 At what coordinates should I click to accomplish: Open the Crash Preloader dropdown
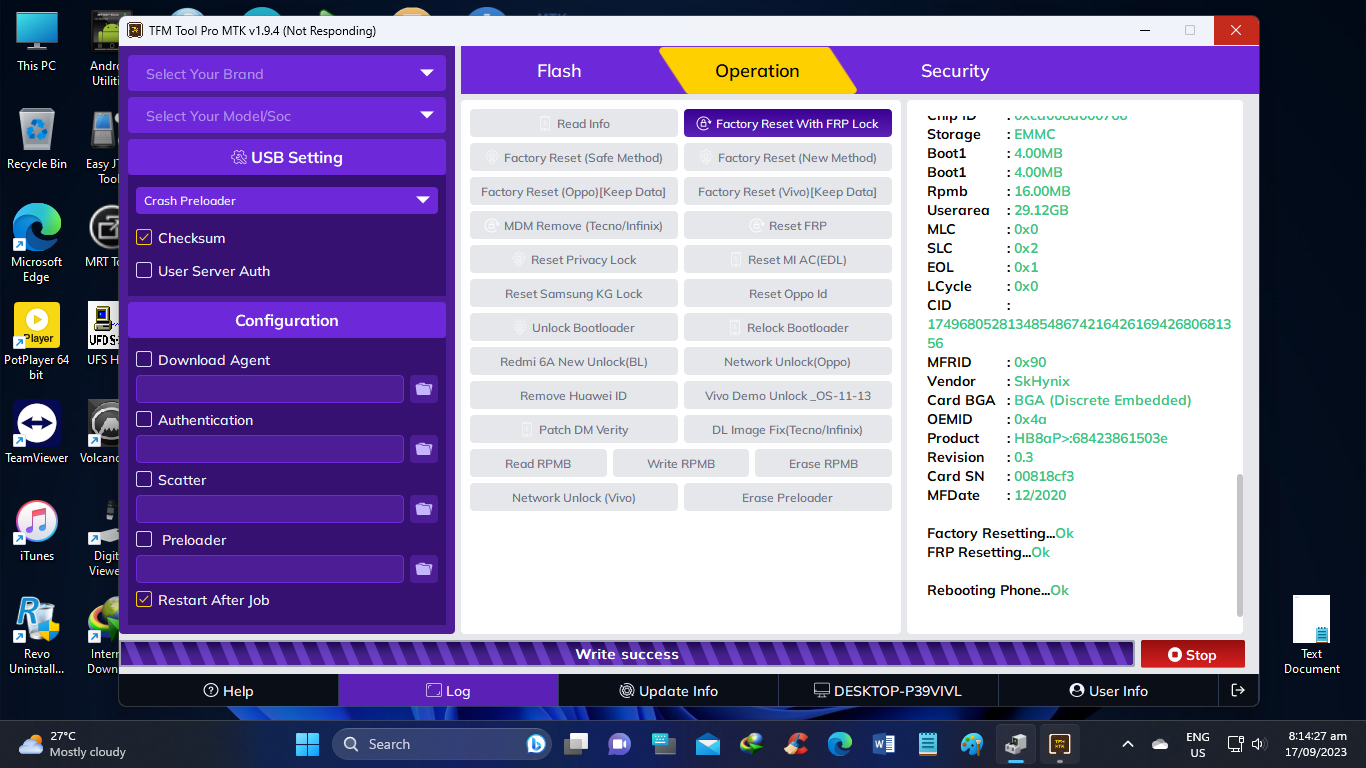coord(287,200)
